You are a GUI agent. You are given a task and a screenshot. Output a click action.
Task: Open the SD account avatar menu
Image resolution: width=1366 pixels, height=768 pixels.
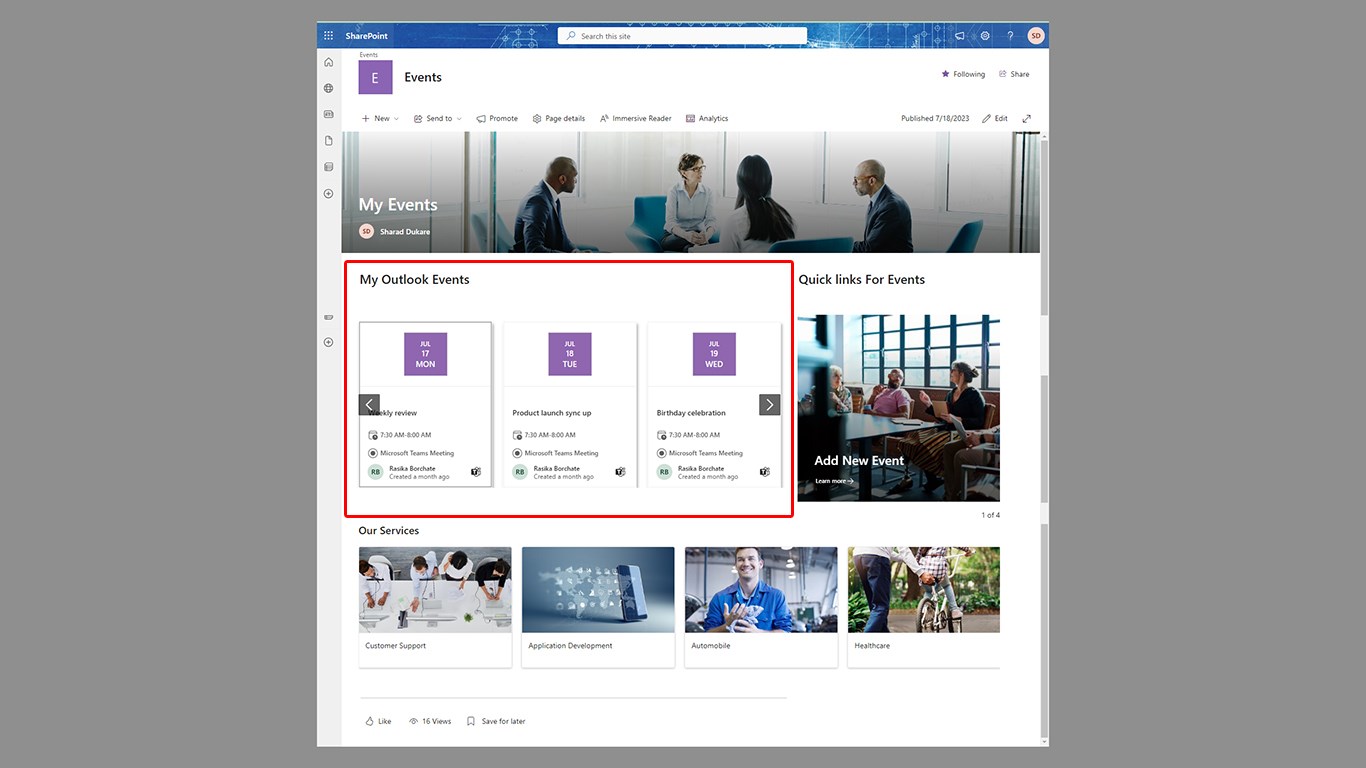[x=1036, y=36]
